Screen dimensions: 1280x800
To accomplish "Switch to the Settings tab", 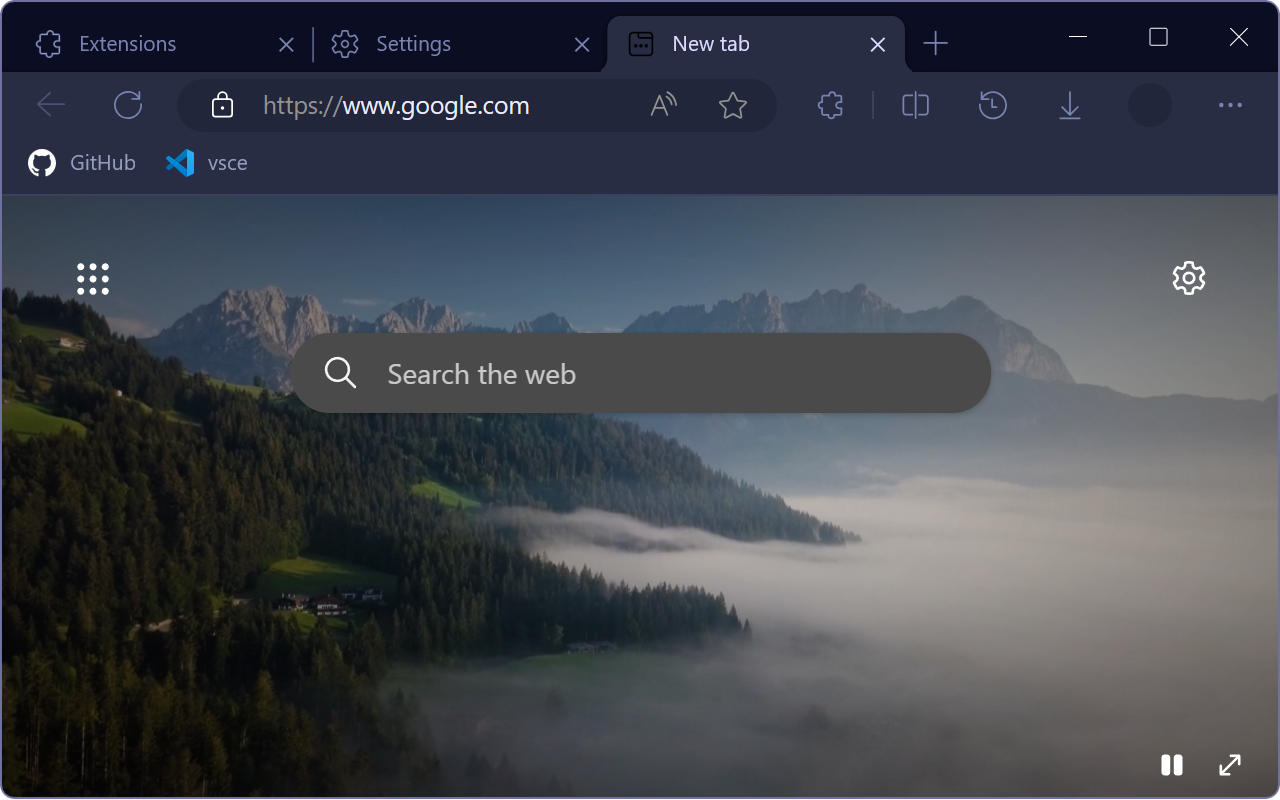I will 460,44.
